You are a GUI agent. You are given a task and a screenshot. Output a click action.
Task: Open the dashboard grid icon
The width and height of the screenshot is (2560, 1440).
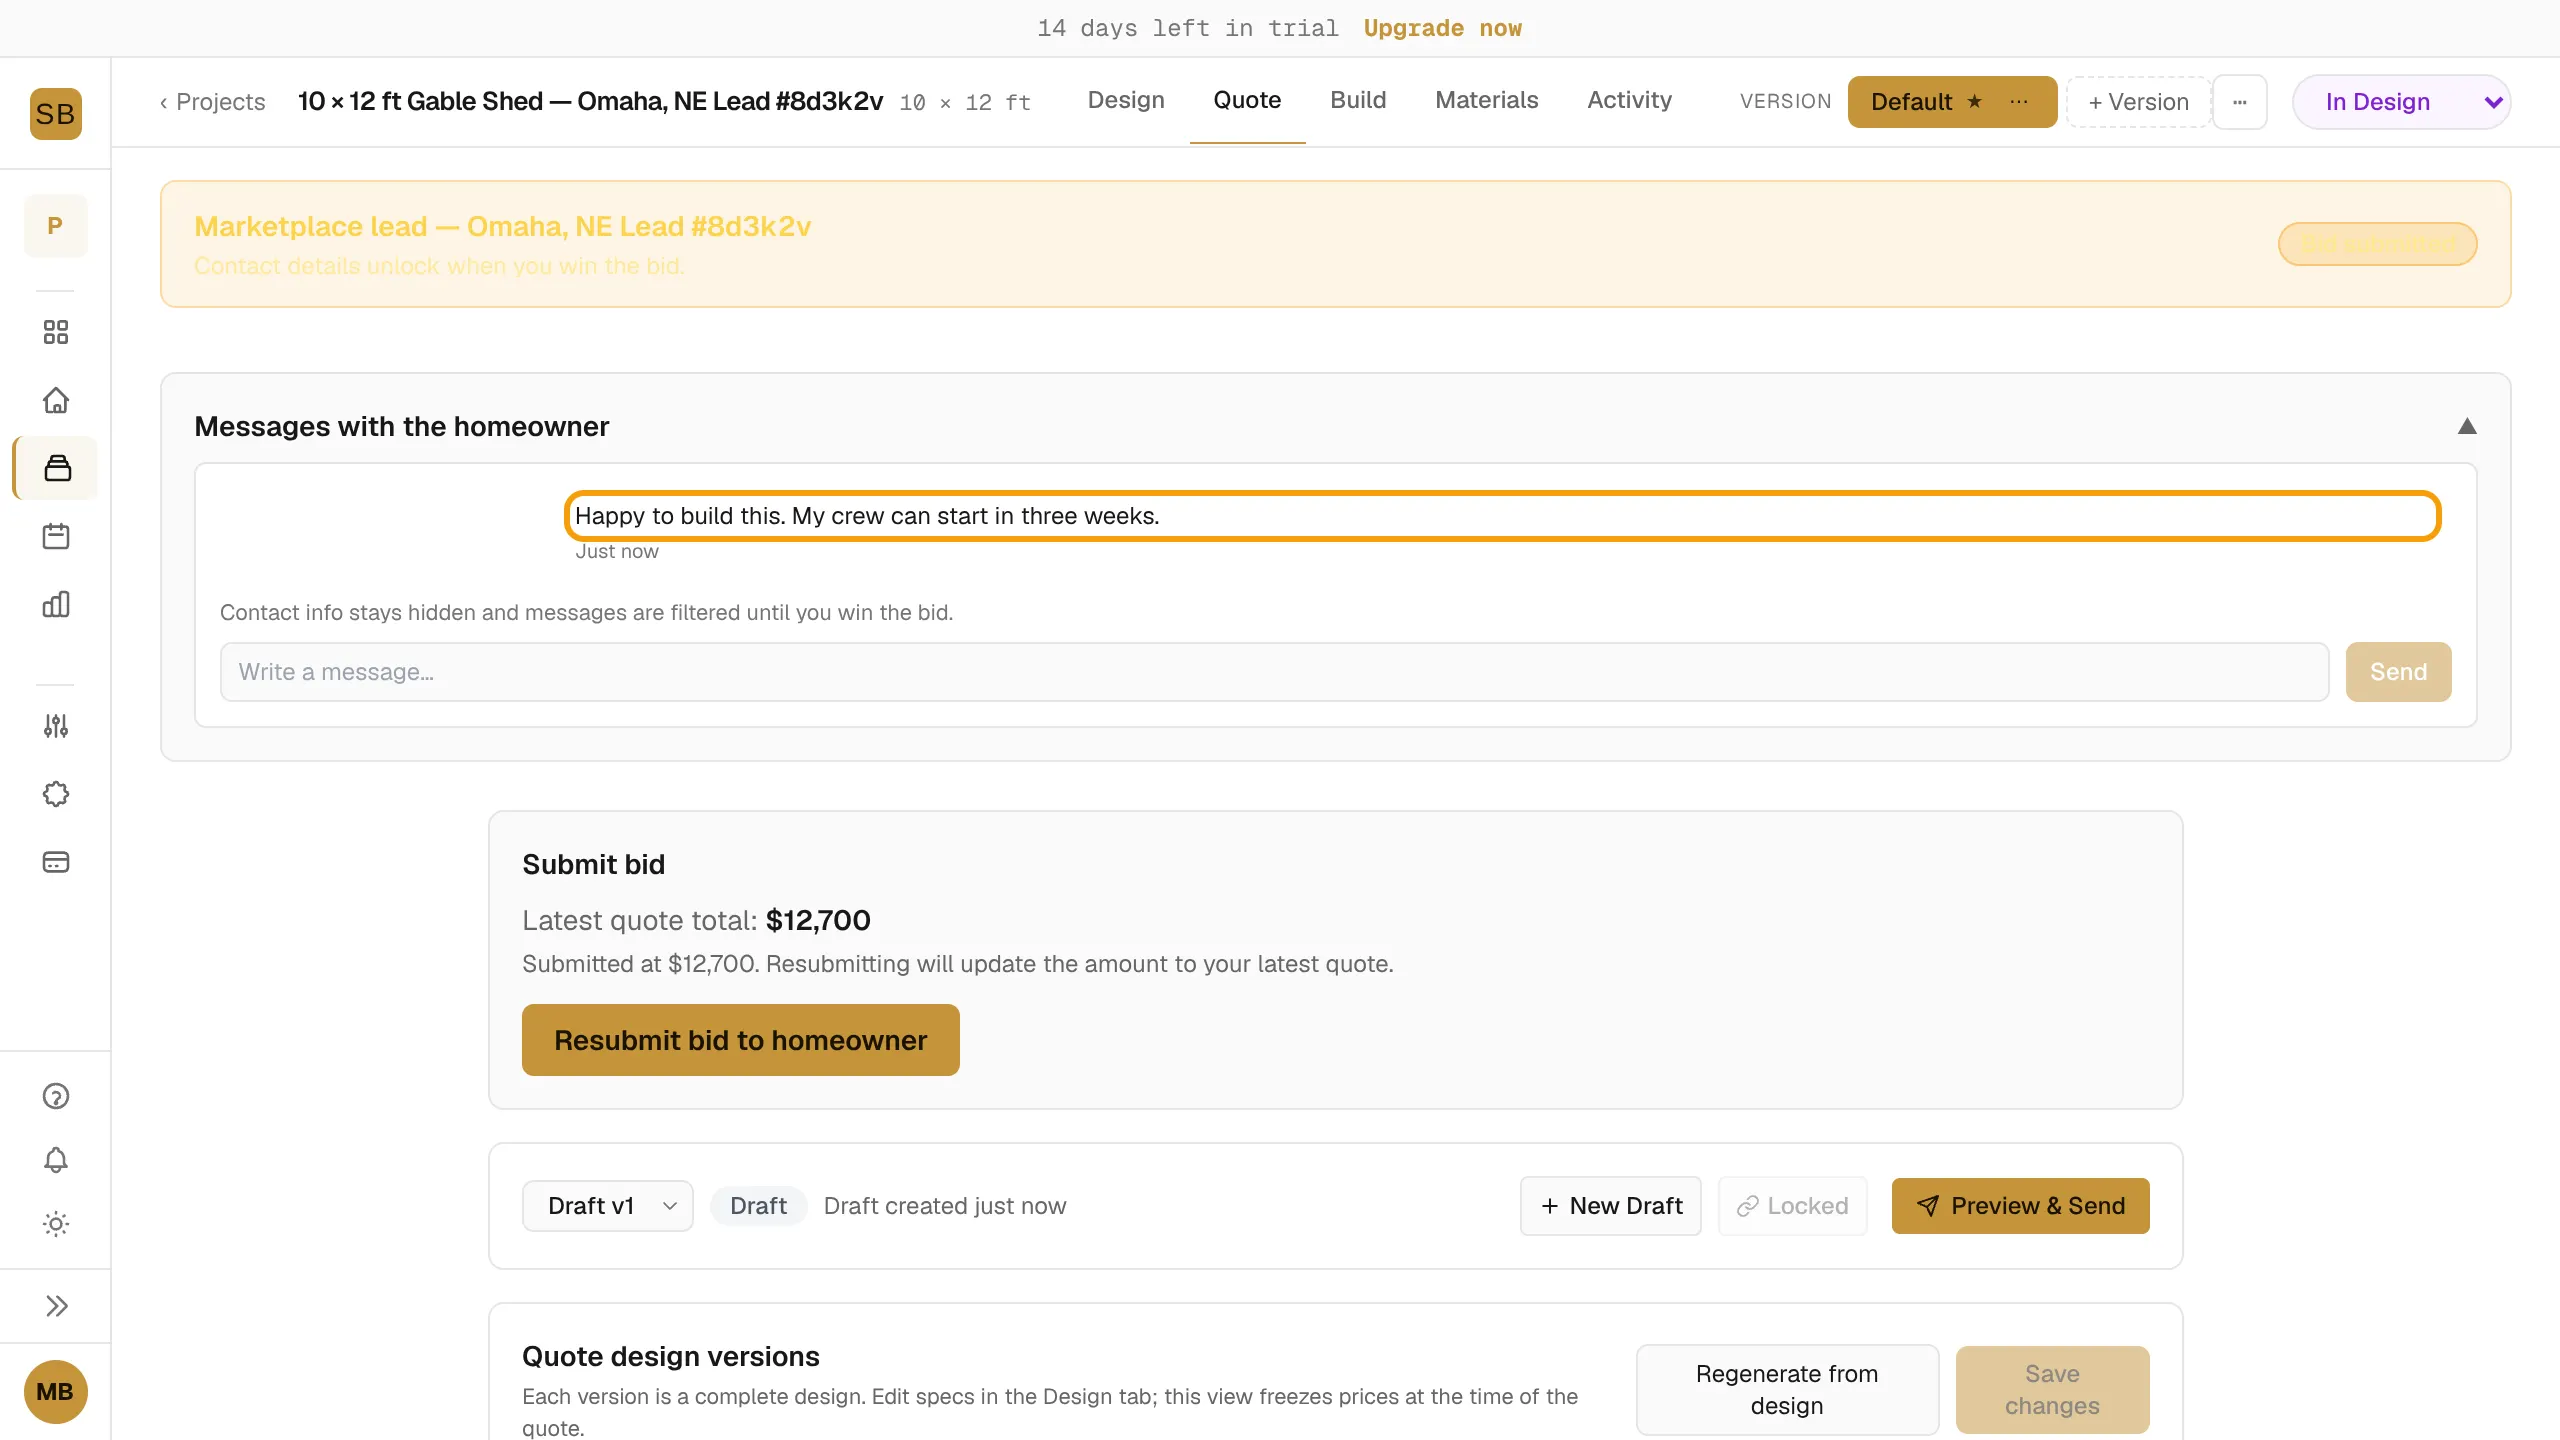pos(56,332)
